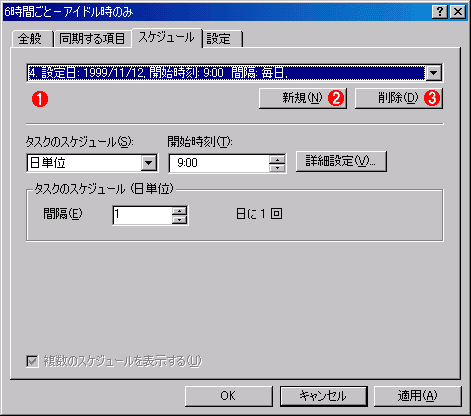
Task: Click the help question mark in title bar
Action: point(440,12)
